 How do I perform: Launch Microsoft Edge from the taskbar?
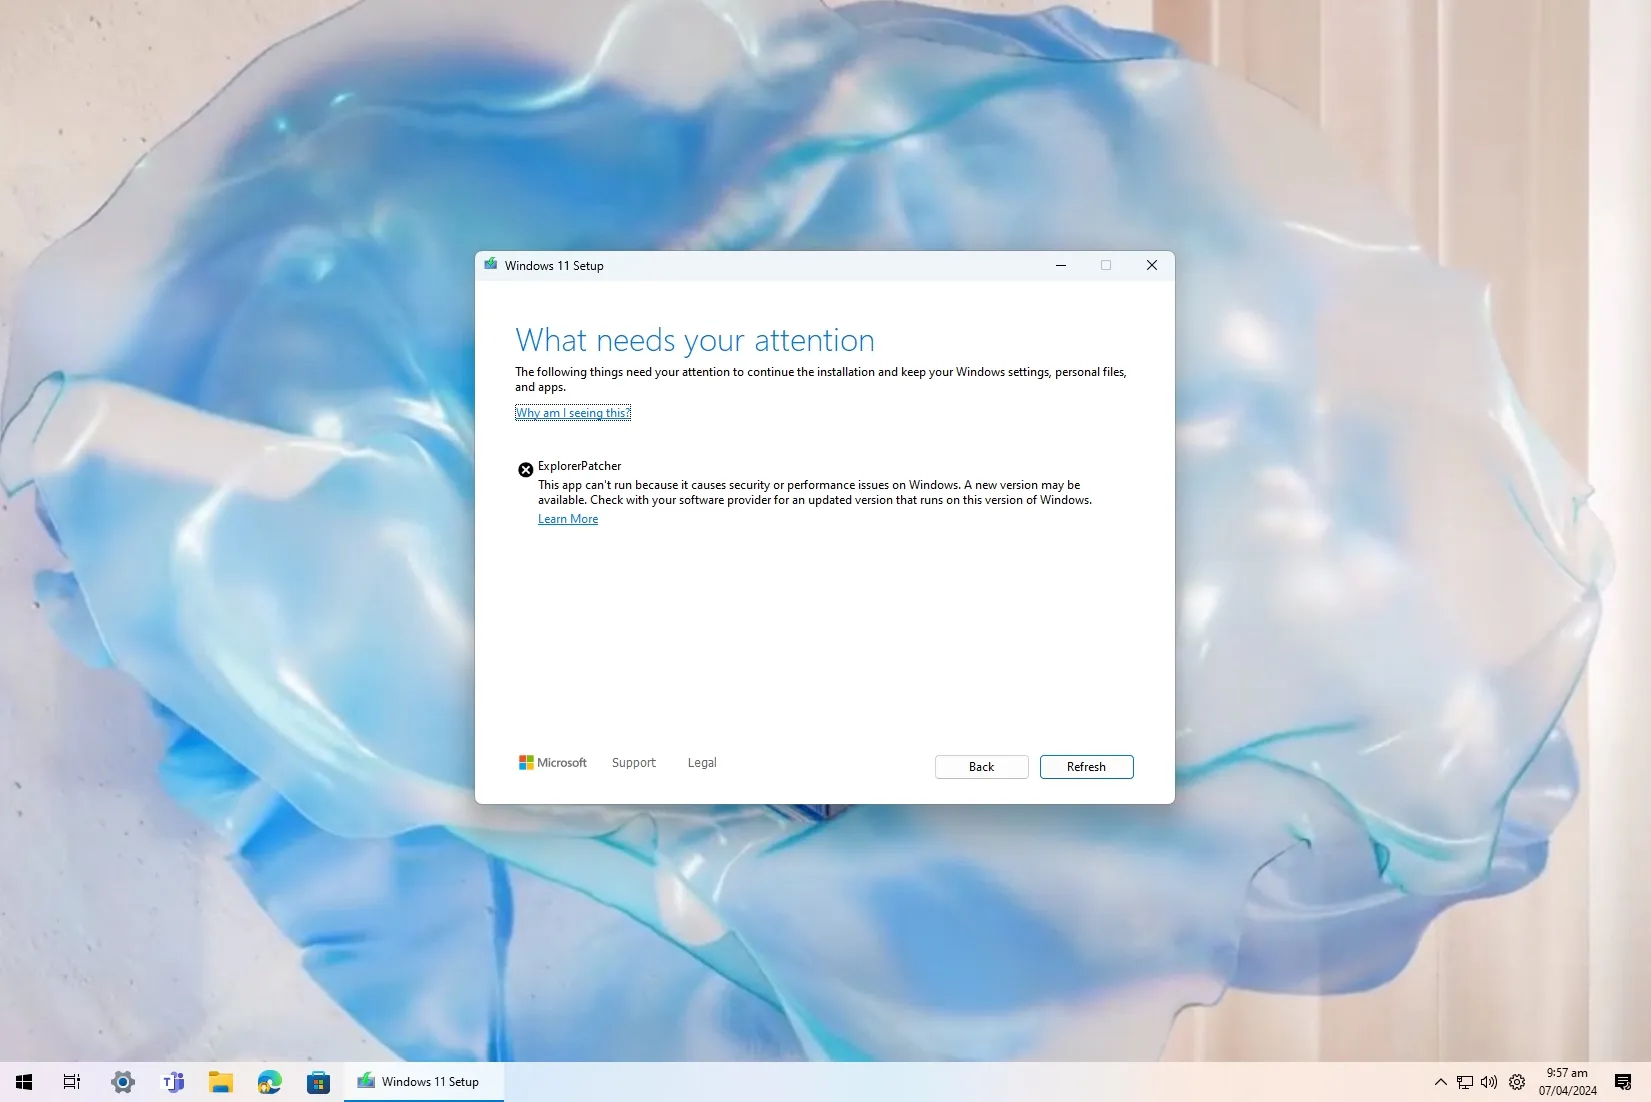[270, 1082]
